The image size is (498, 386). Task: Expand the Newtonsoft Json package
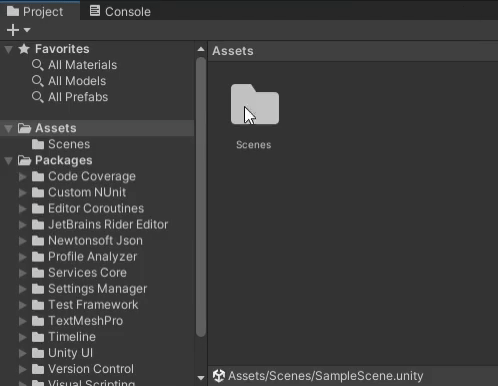22,241
